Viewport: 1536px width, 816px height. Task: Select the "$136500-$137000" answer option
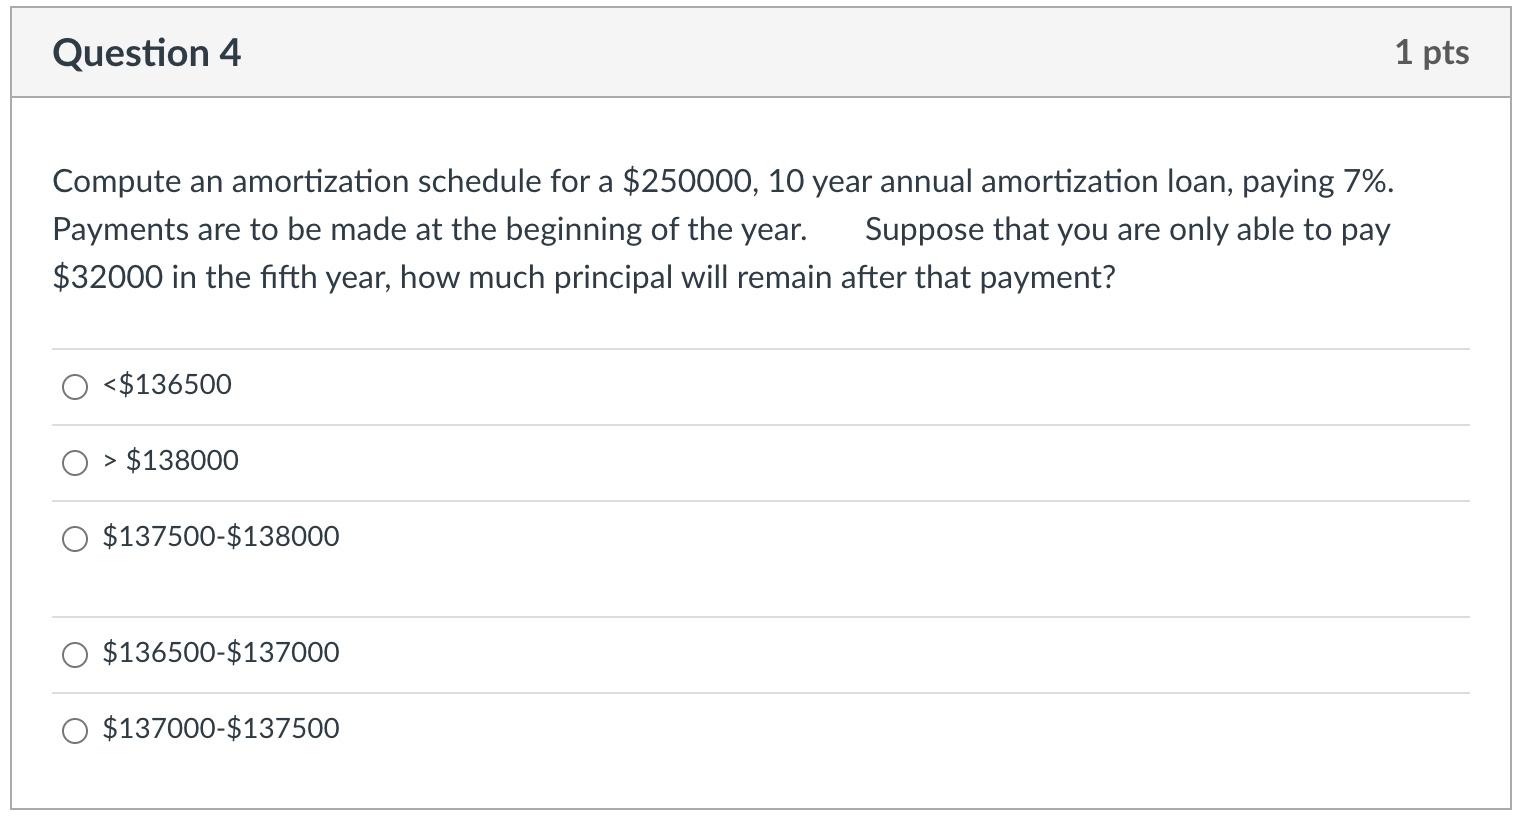tap(75, 655)
